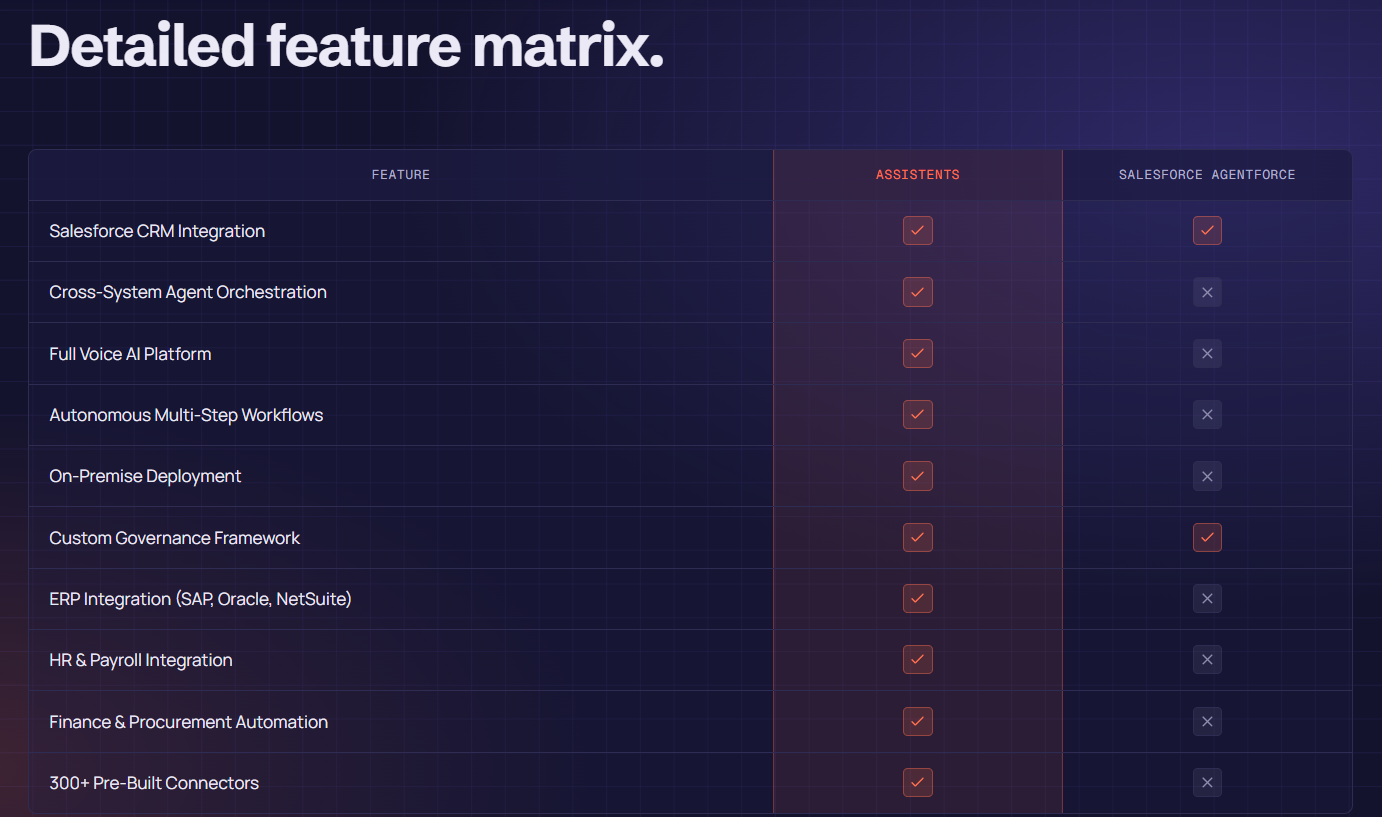The width and height of the screenshot is (1382, 817).
Task: Select the 'Full Voice AI Platform' feature label
Action: (x=130, y=354)
